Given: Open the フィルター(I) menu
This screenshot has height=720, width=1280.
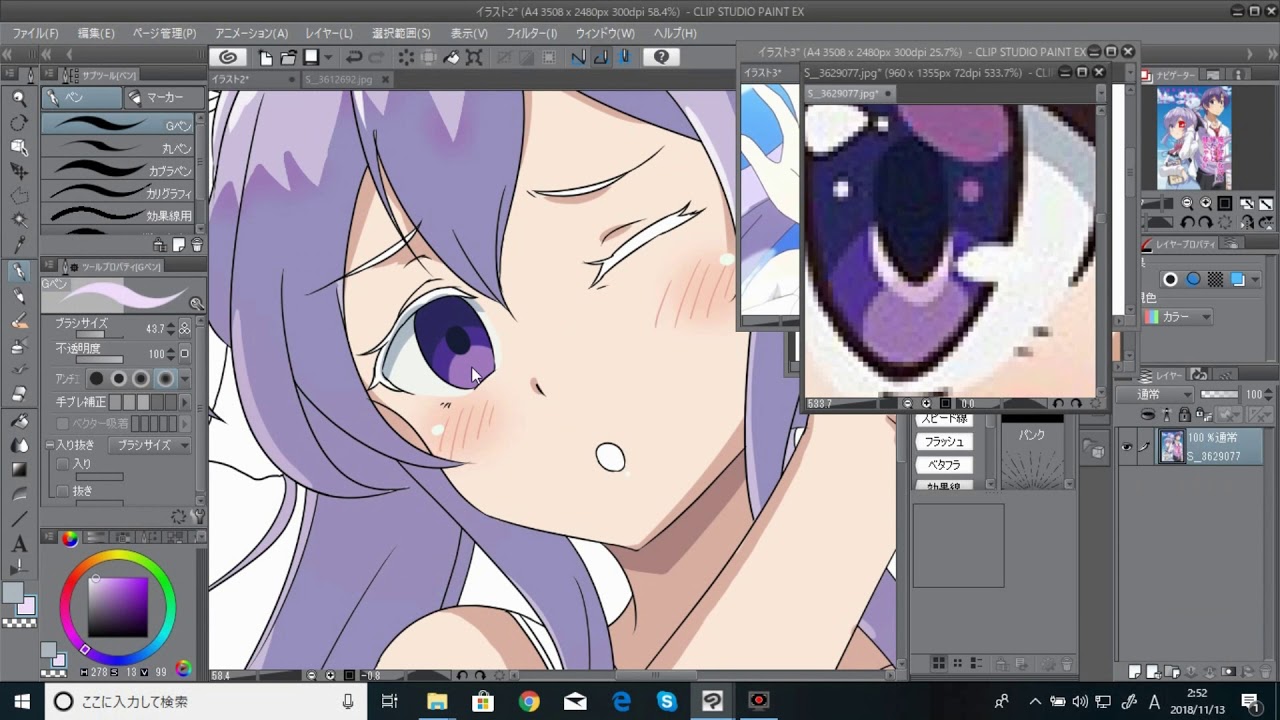Looking at the screenshot, I should [x=531, y=33].
